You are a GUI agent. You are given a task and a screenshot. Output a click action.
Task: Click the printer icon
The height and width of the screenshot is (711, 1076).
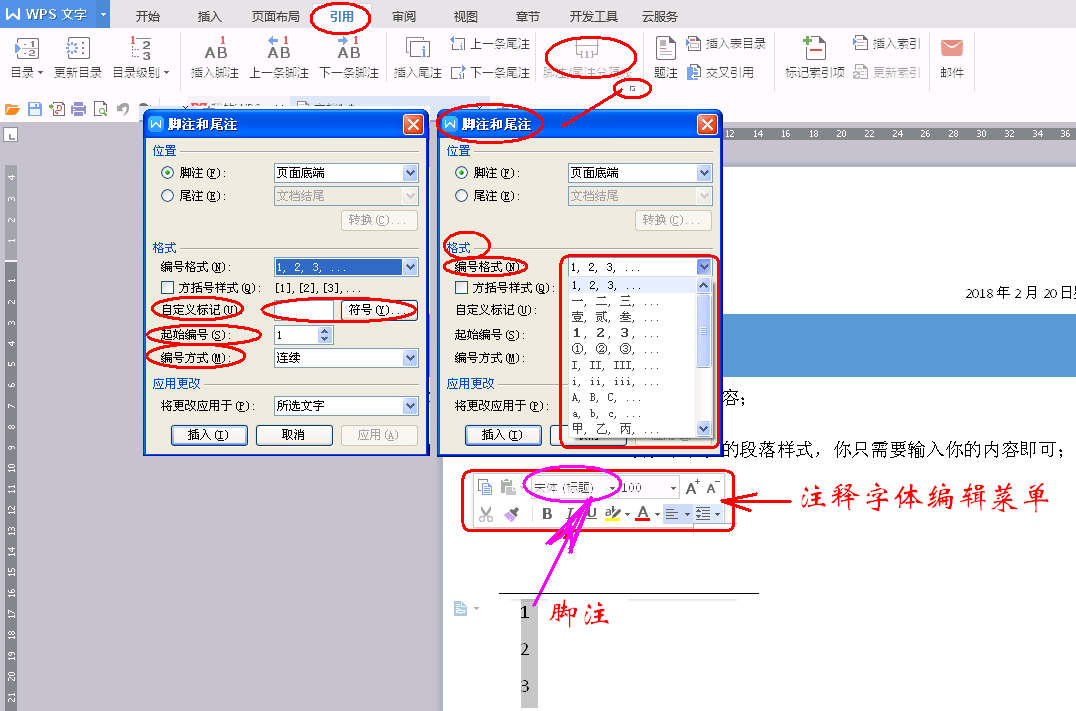(79, 109)
